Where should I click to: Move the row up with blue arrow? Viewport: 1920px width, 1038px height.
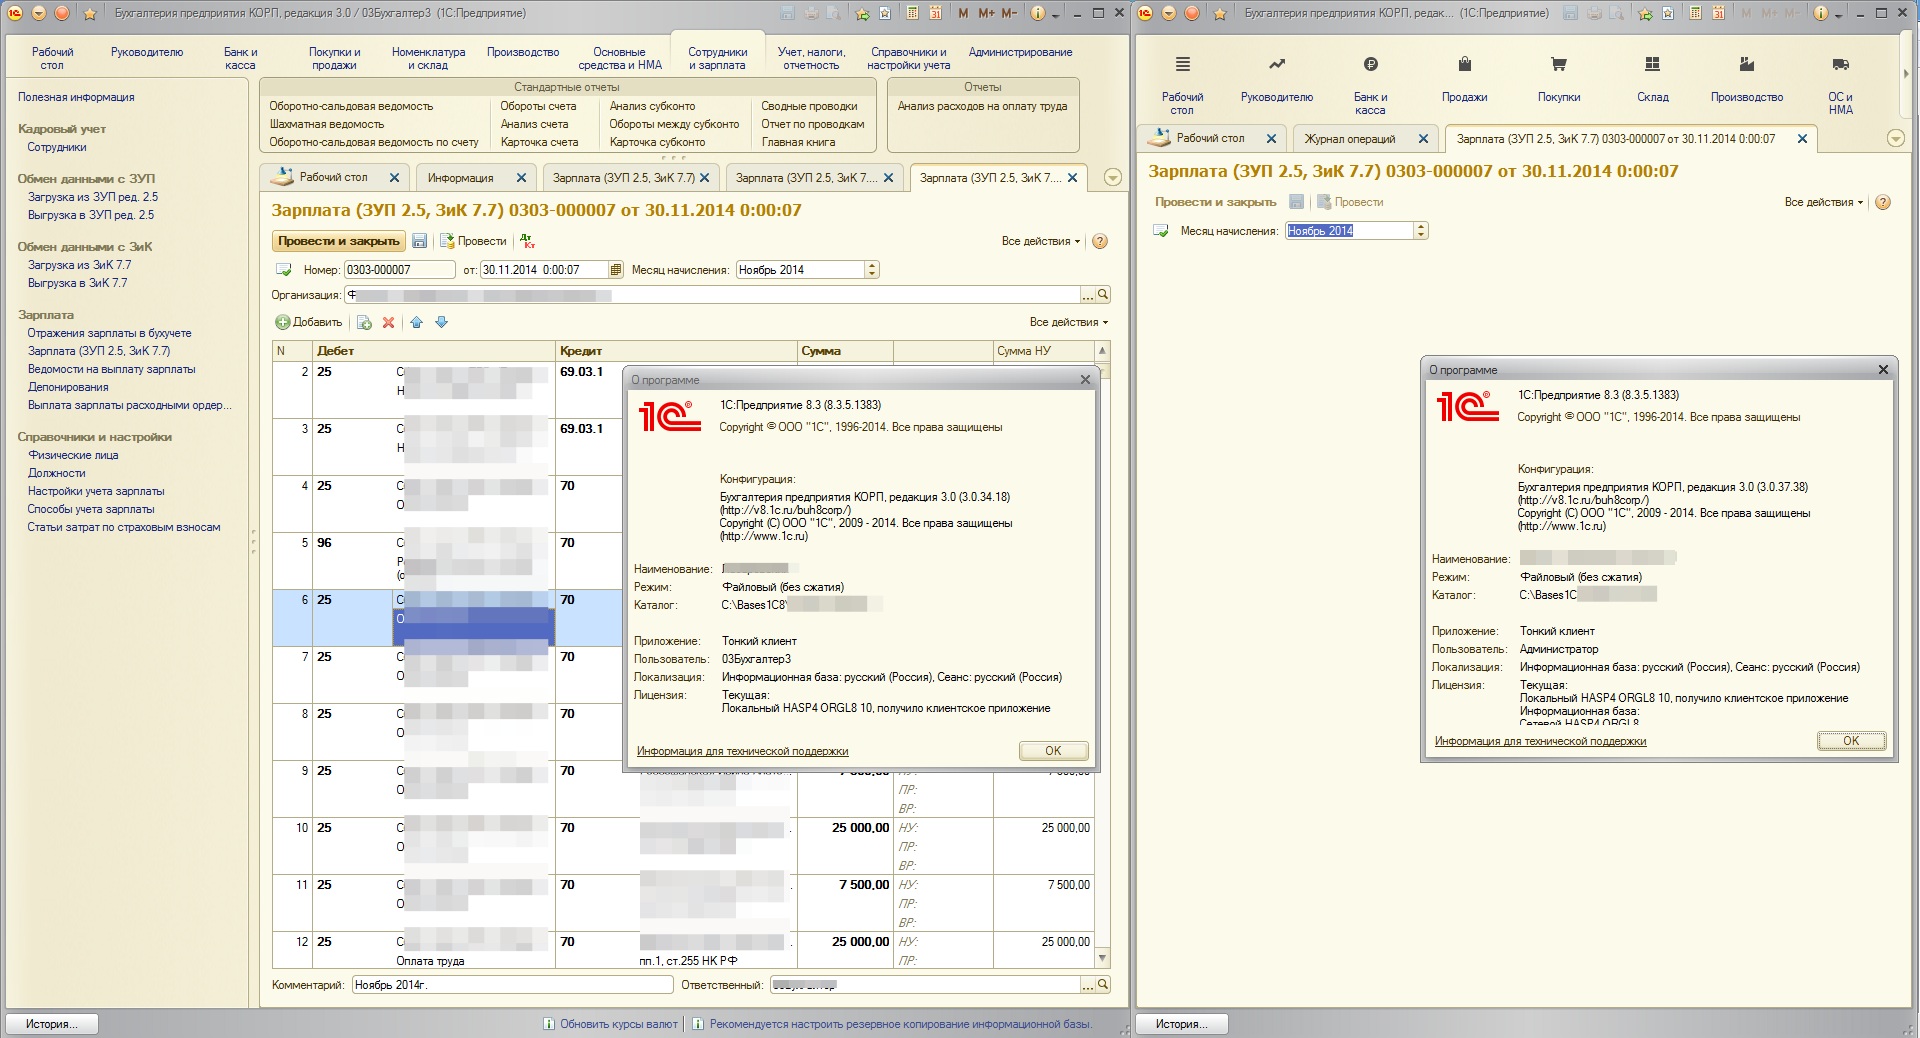click(x=416, y=322)
